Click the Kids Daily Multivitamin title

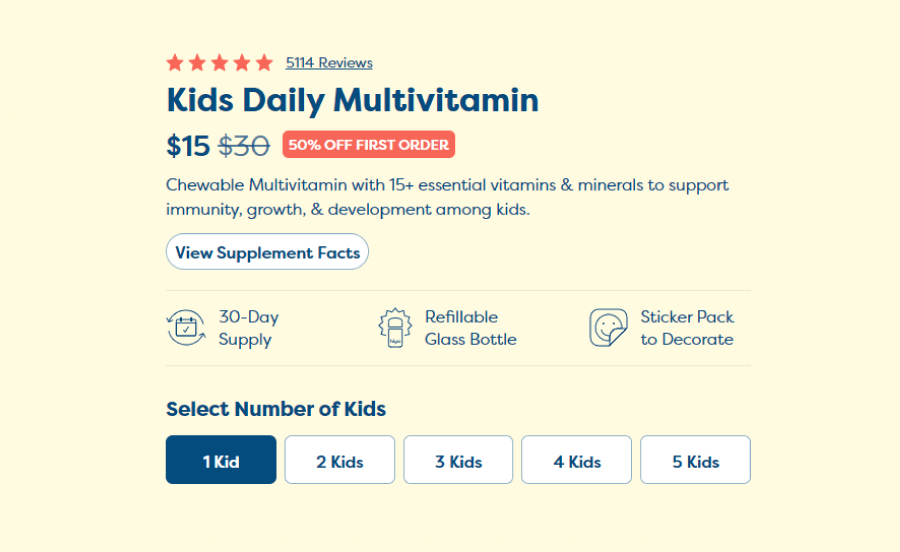point(352,100)
